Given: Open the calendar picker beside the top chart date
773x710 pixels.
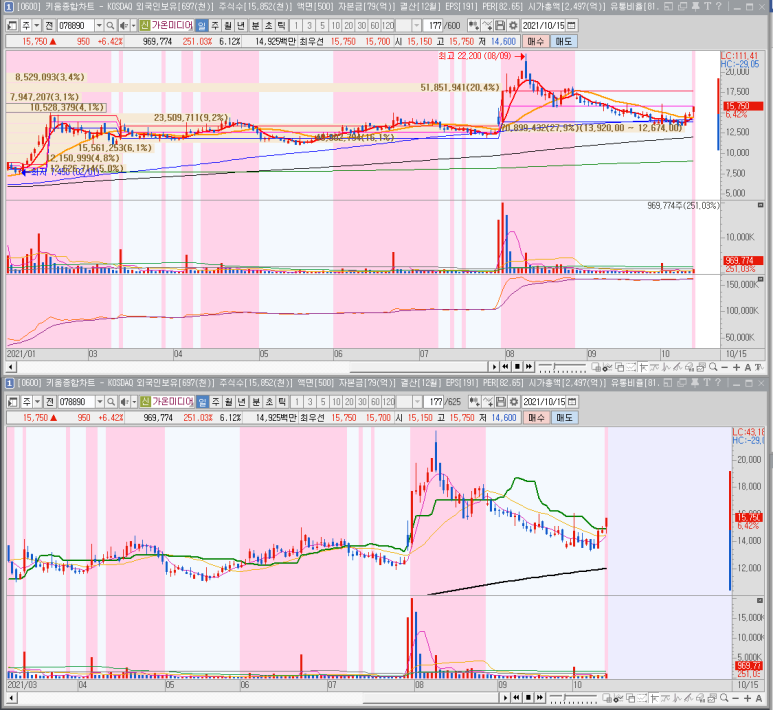Looking at the screenshot, I should 571,26.
